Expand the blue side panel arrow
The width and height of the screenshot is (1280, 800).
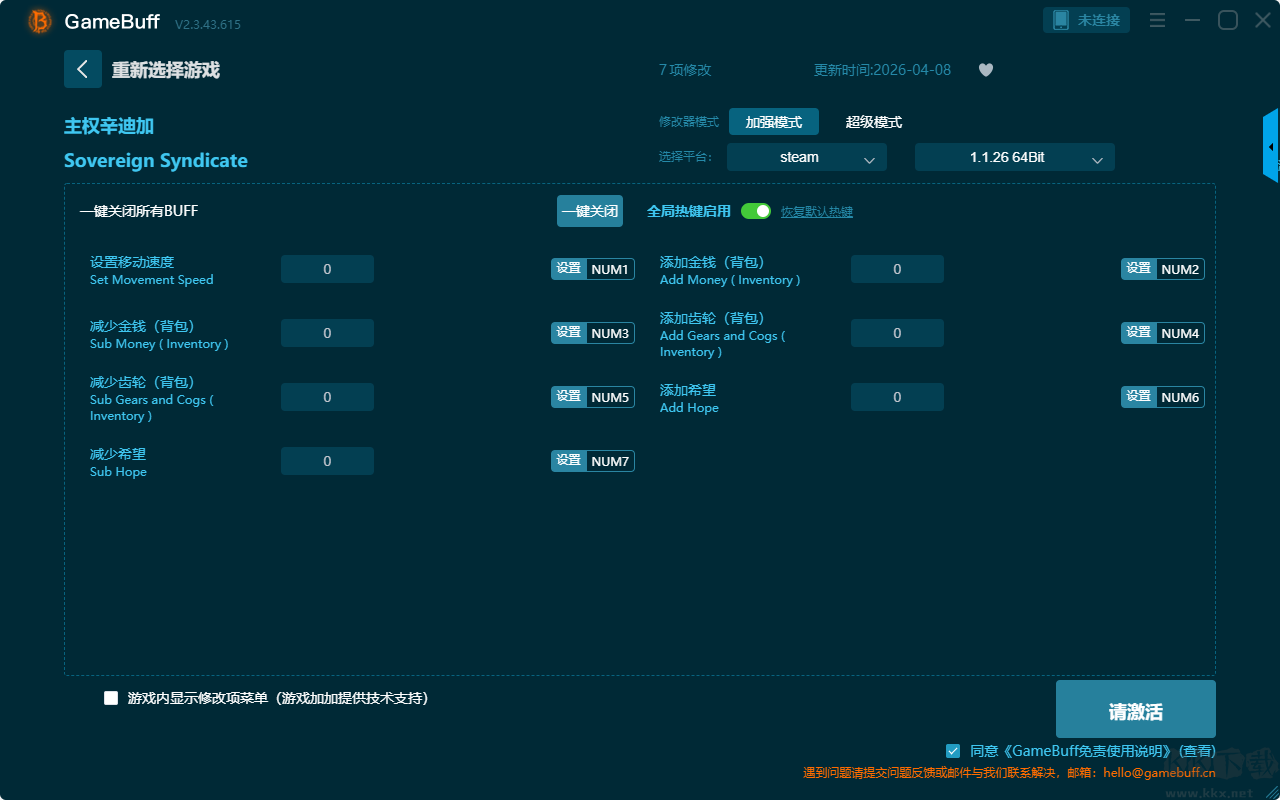coord(1271,146)
